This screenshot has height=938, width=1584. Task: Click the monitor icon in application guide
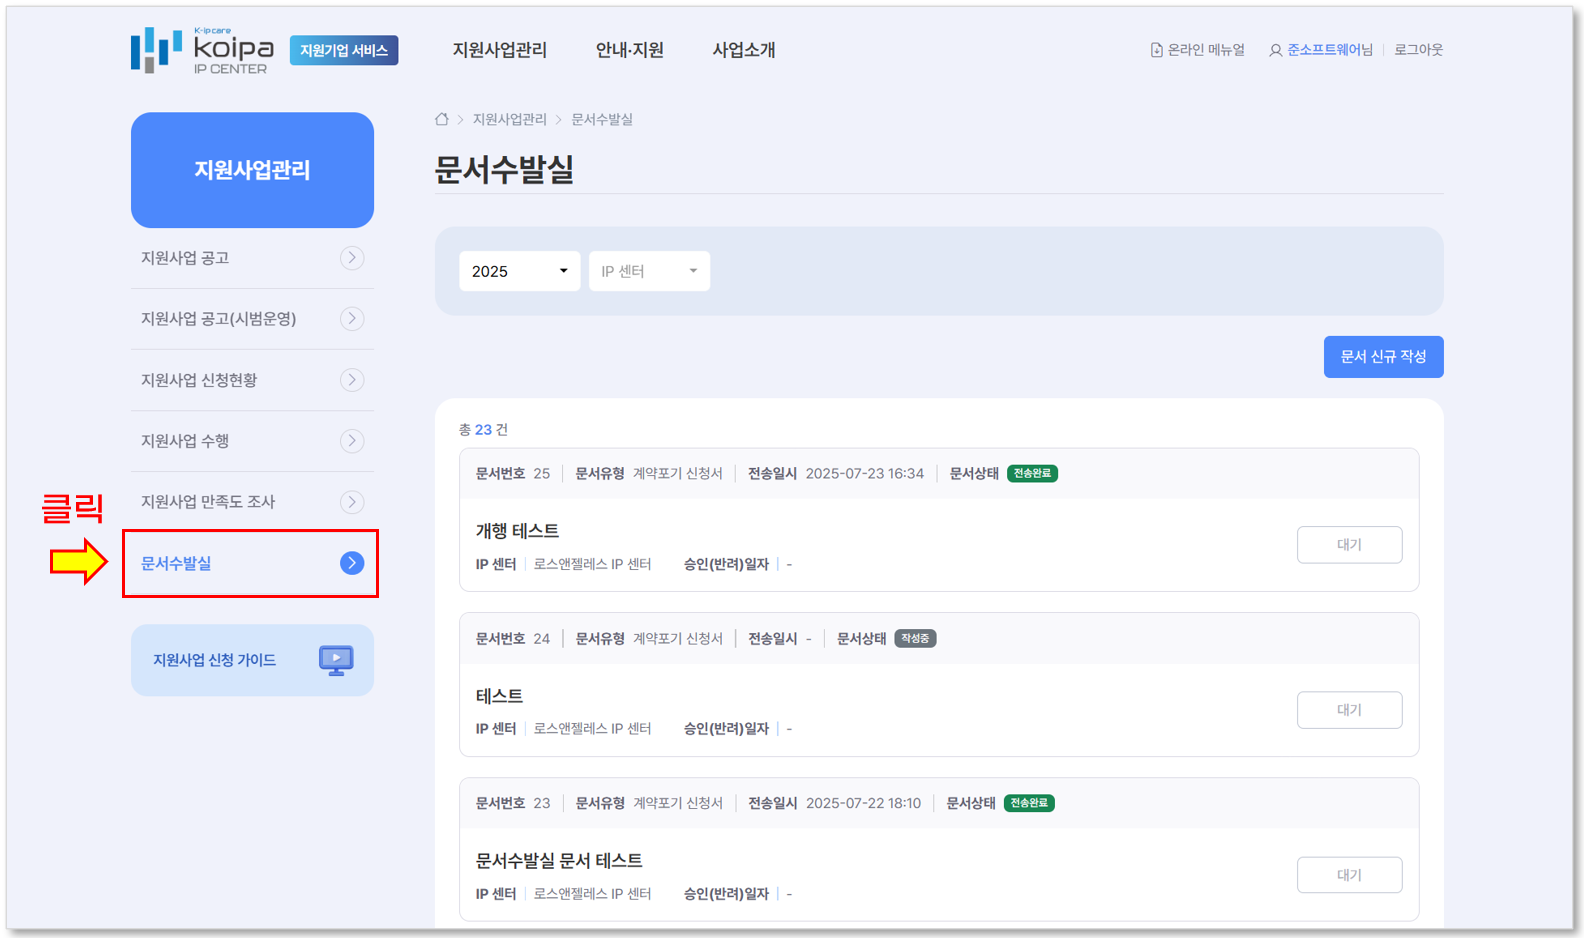tap(336, 660)
